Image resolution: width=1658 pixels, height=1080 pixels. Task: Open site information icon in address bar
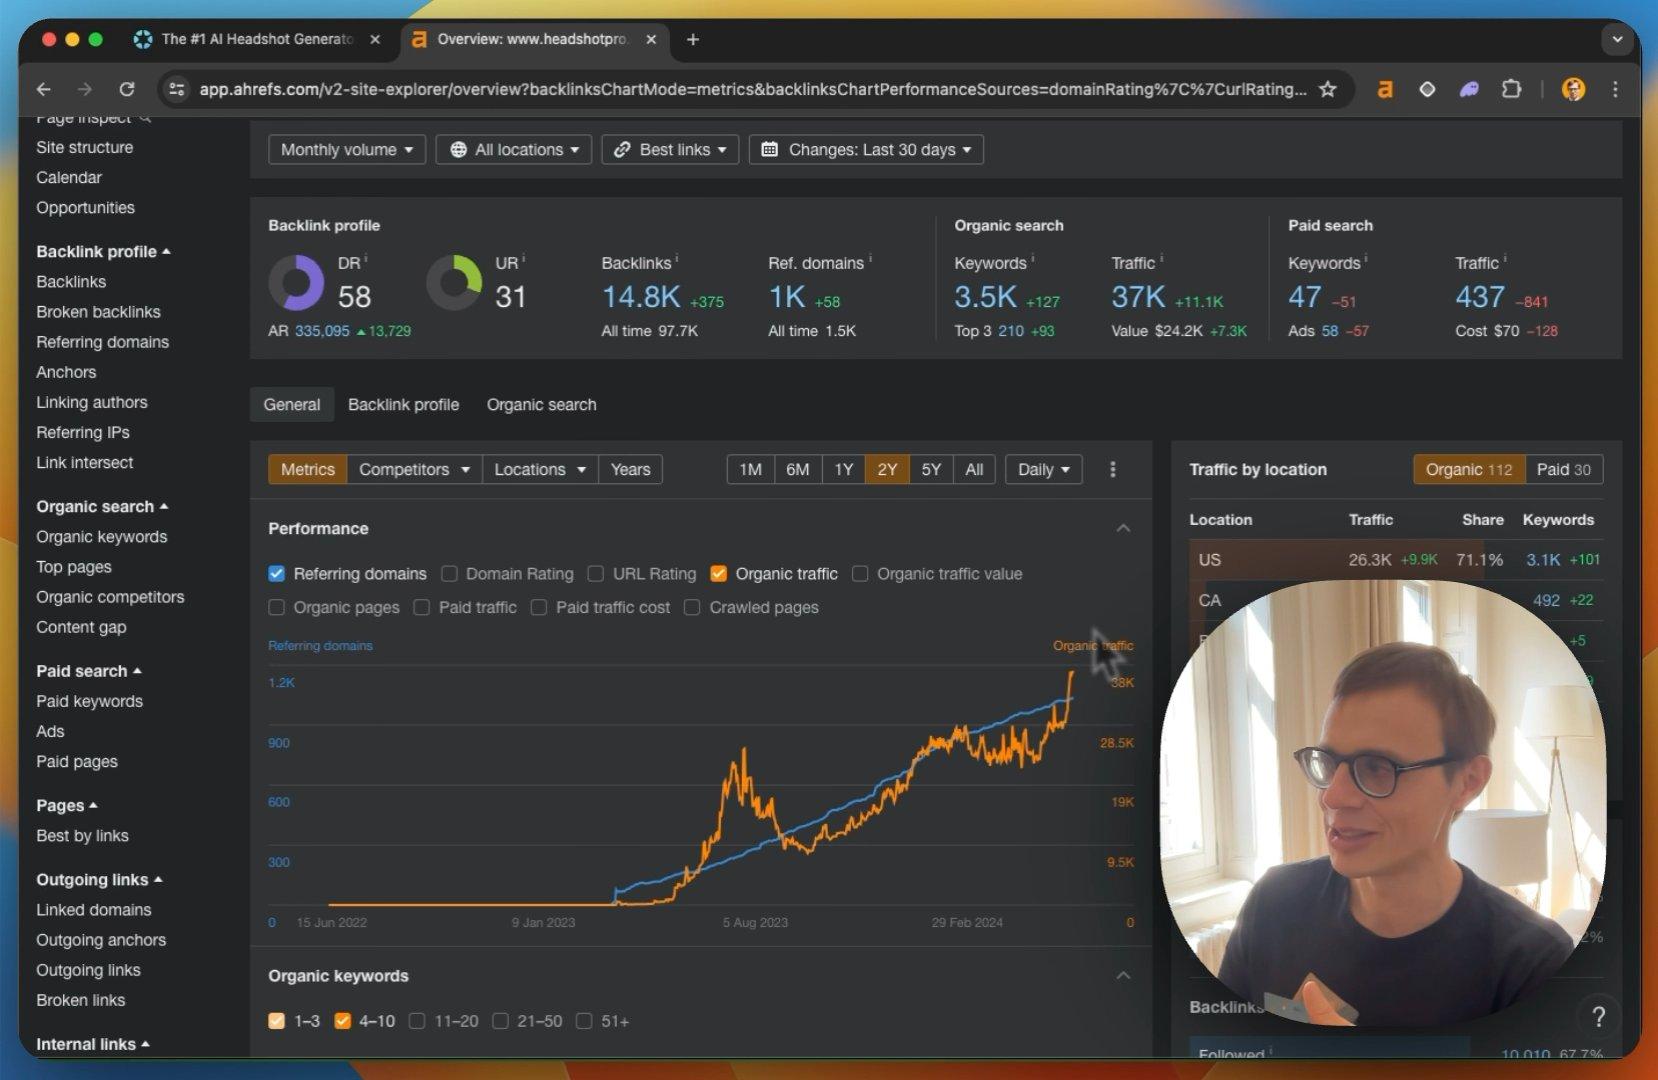[176, 89]
